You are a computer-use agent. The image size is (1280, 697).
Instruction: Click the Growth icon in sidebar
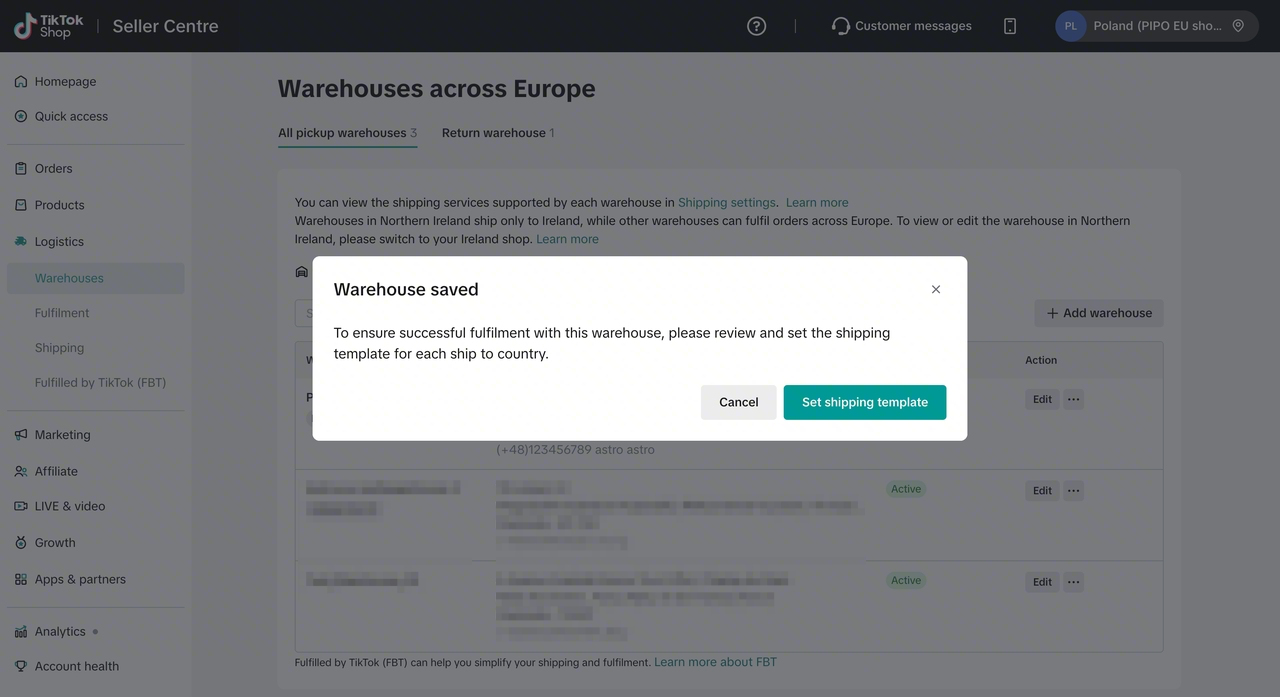(21, 543)
